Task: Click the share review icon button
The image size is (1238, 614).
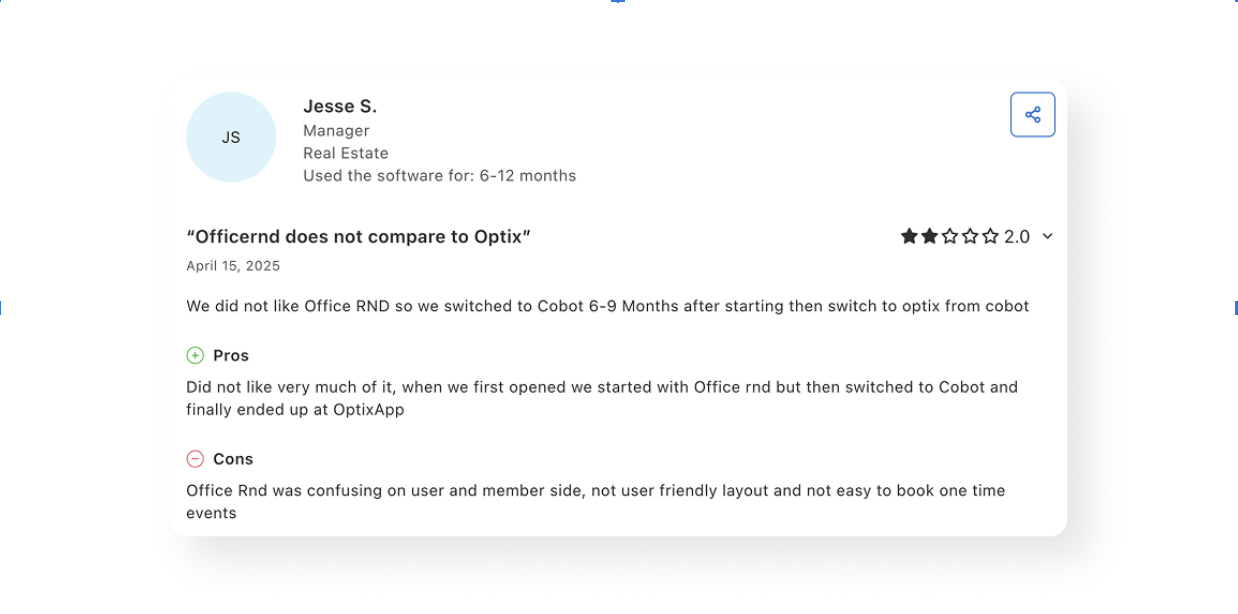Action: click(1032, 115)
